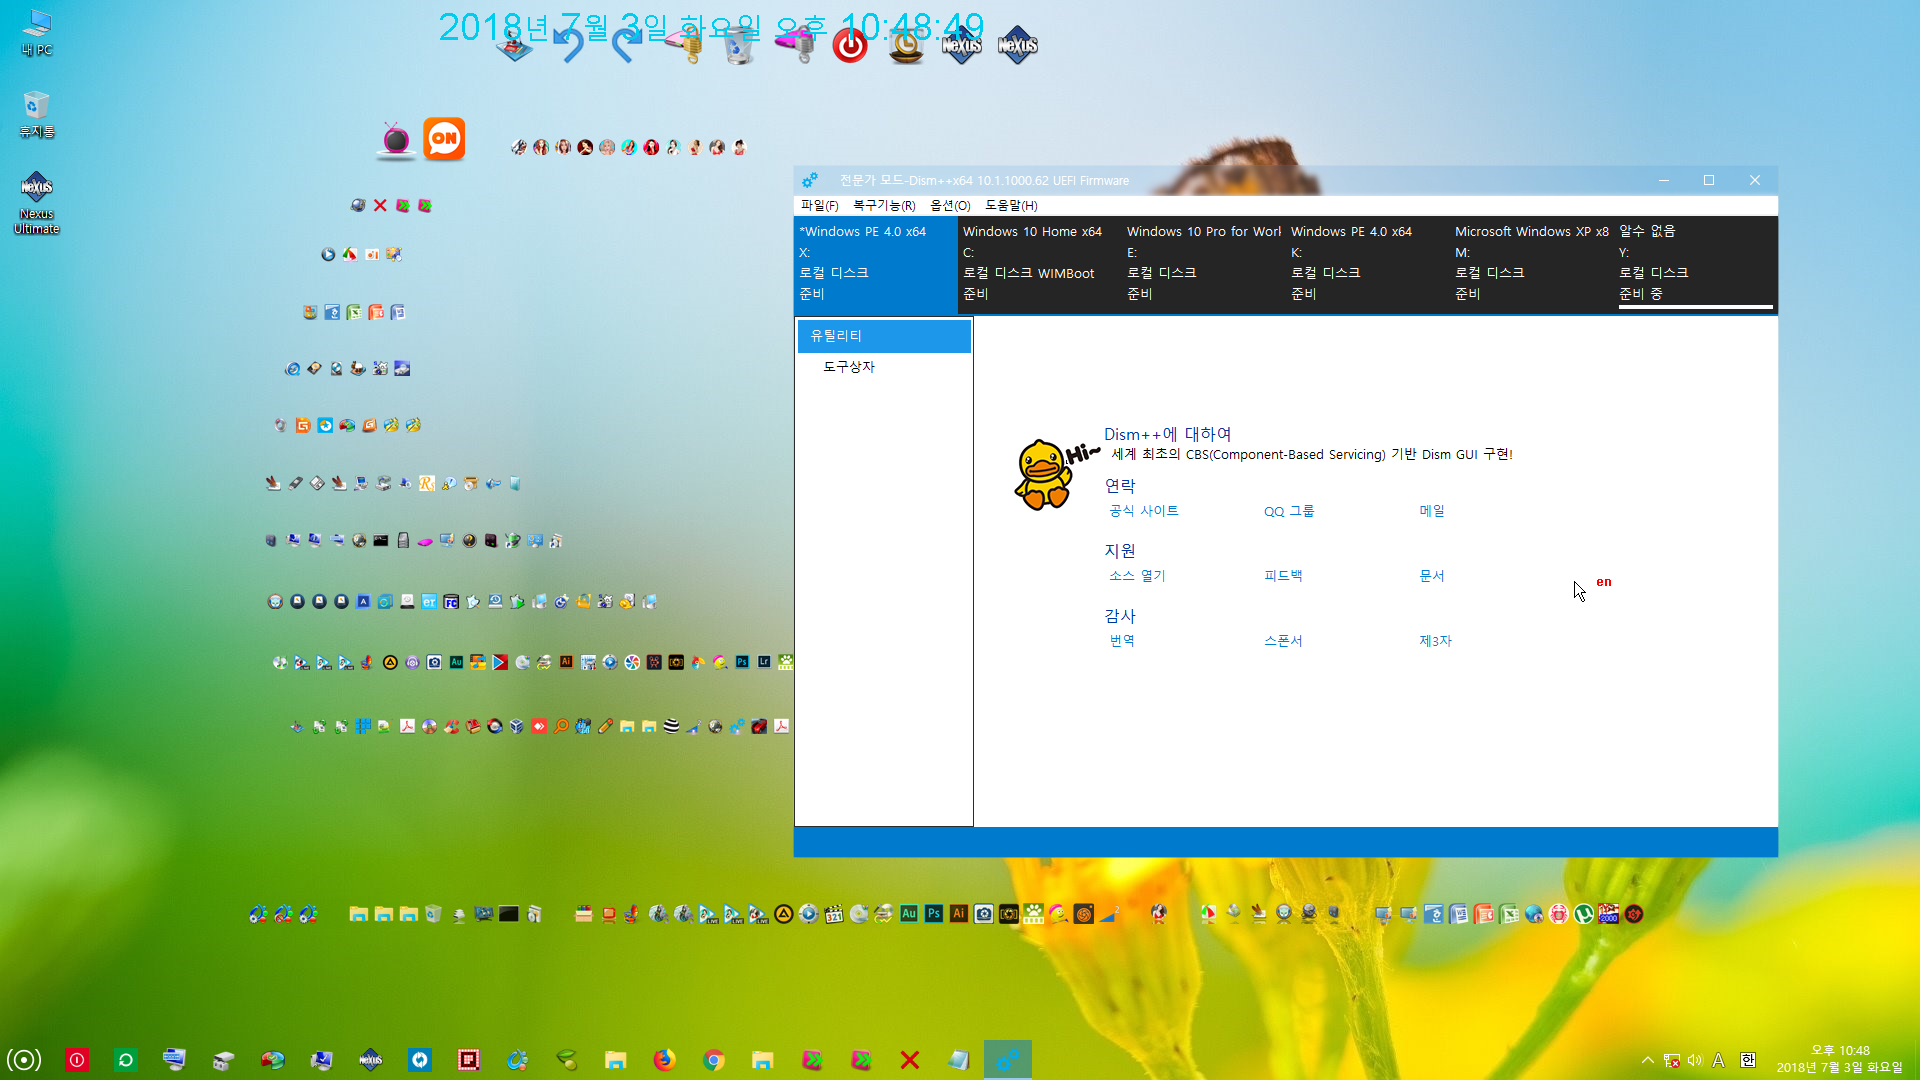This screenshot has height=1080, width=1920.
Task: Click the orange ON chat icon
Action: click(444, 139)
